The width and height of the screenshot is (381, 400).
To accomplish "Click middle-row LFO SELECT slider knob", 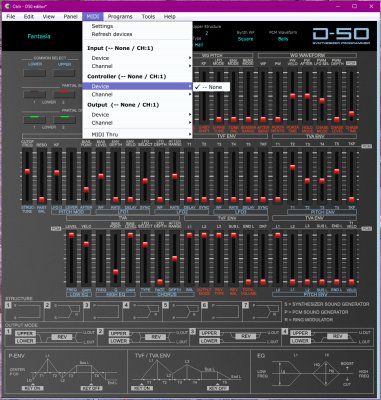I will click(x=145, y=181).
